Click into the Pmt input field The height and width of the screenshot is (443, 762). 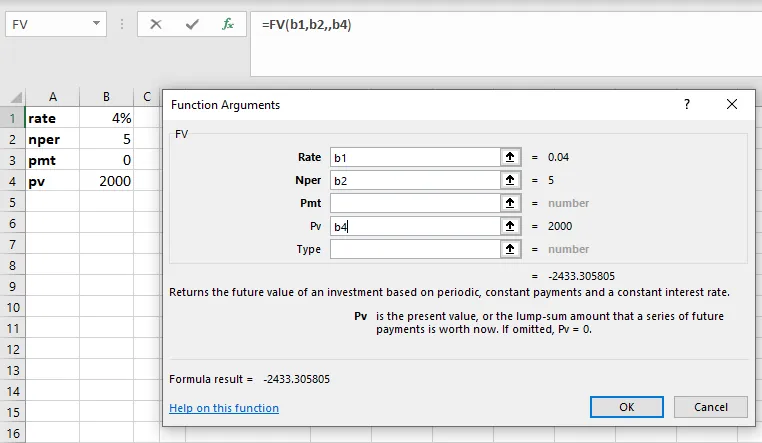(x=414, y=203)
